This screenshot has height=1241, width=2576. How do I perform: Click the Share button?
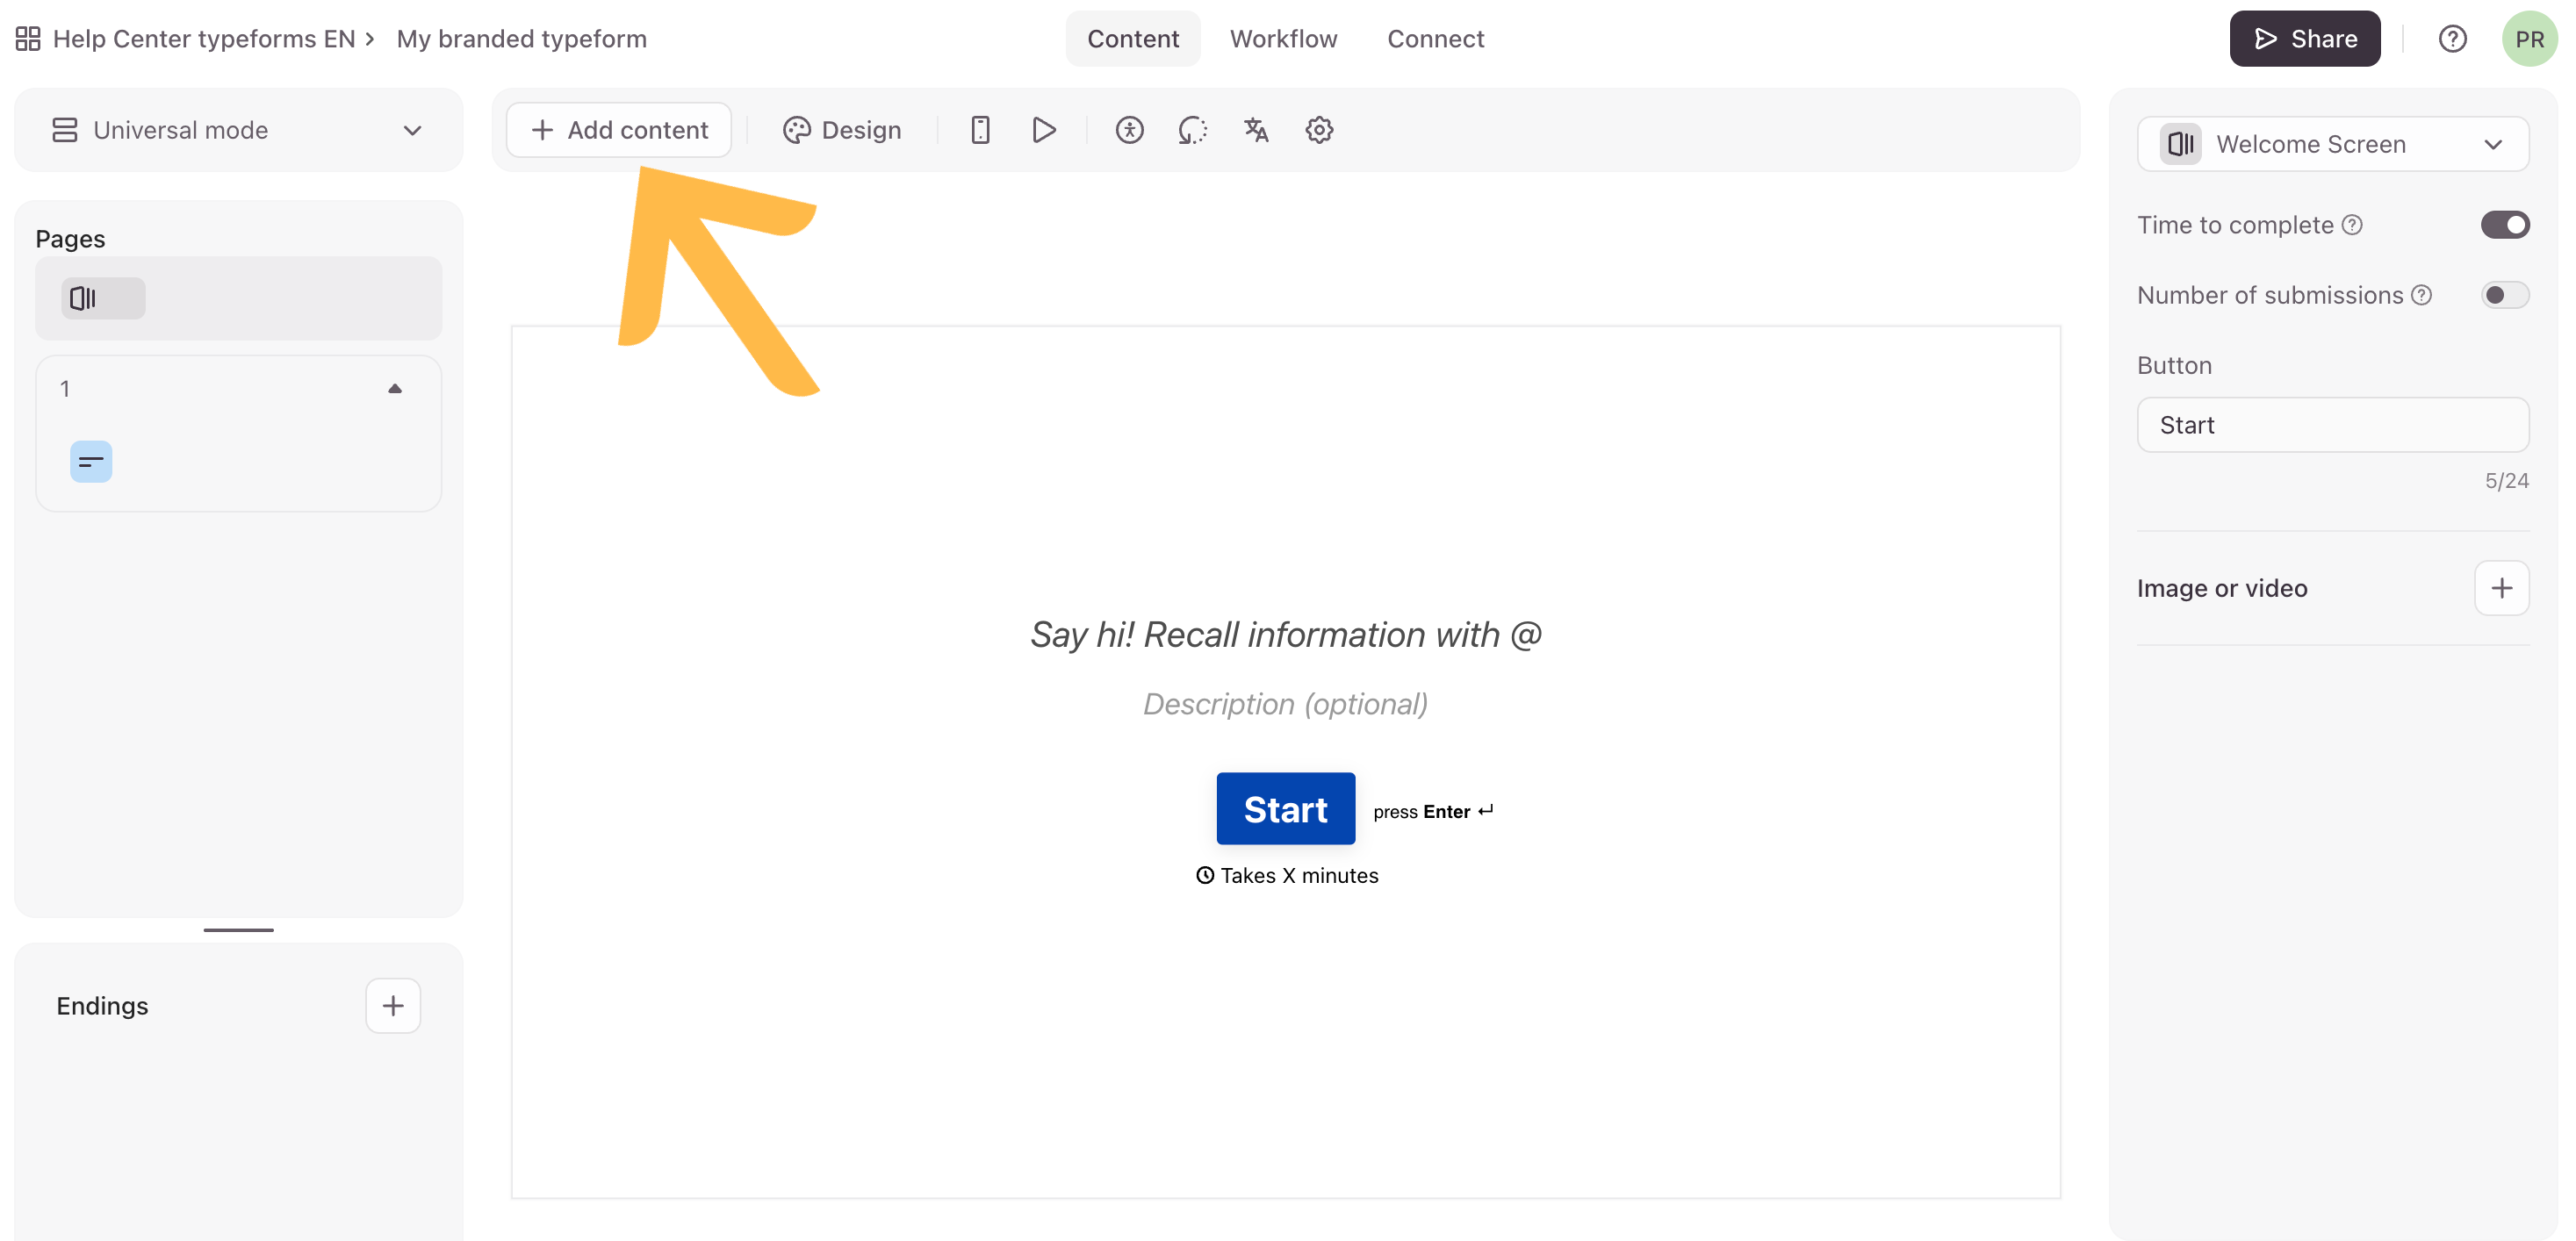click(2304, 39)
